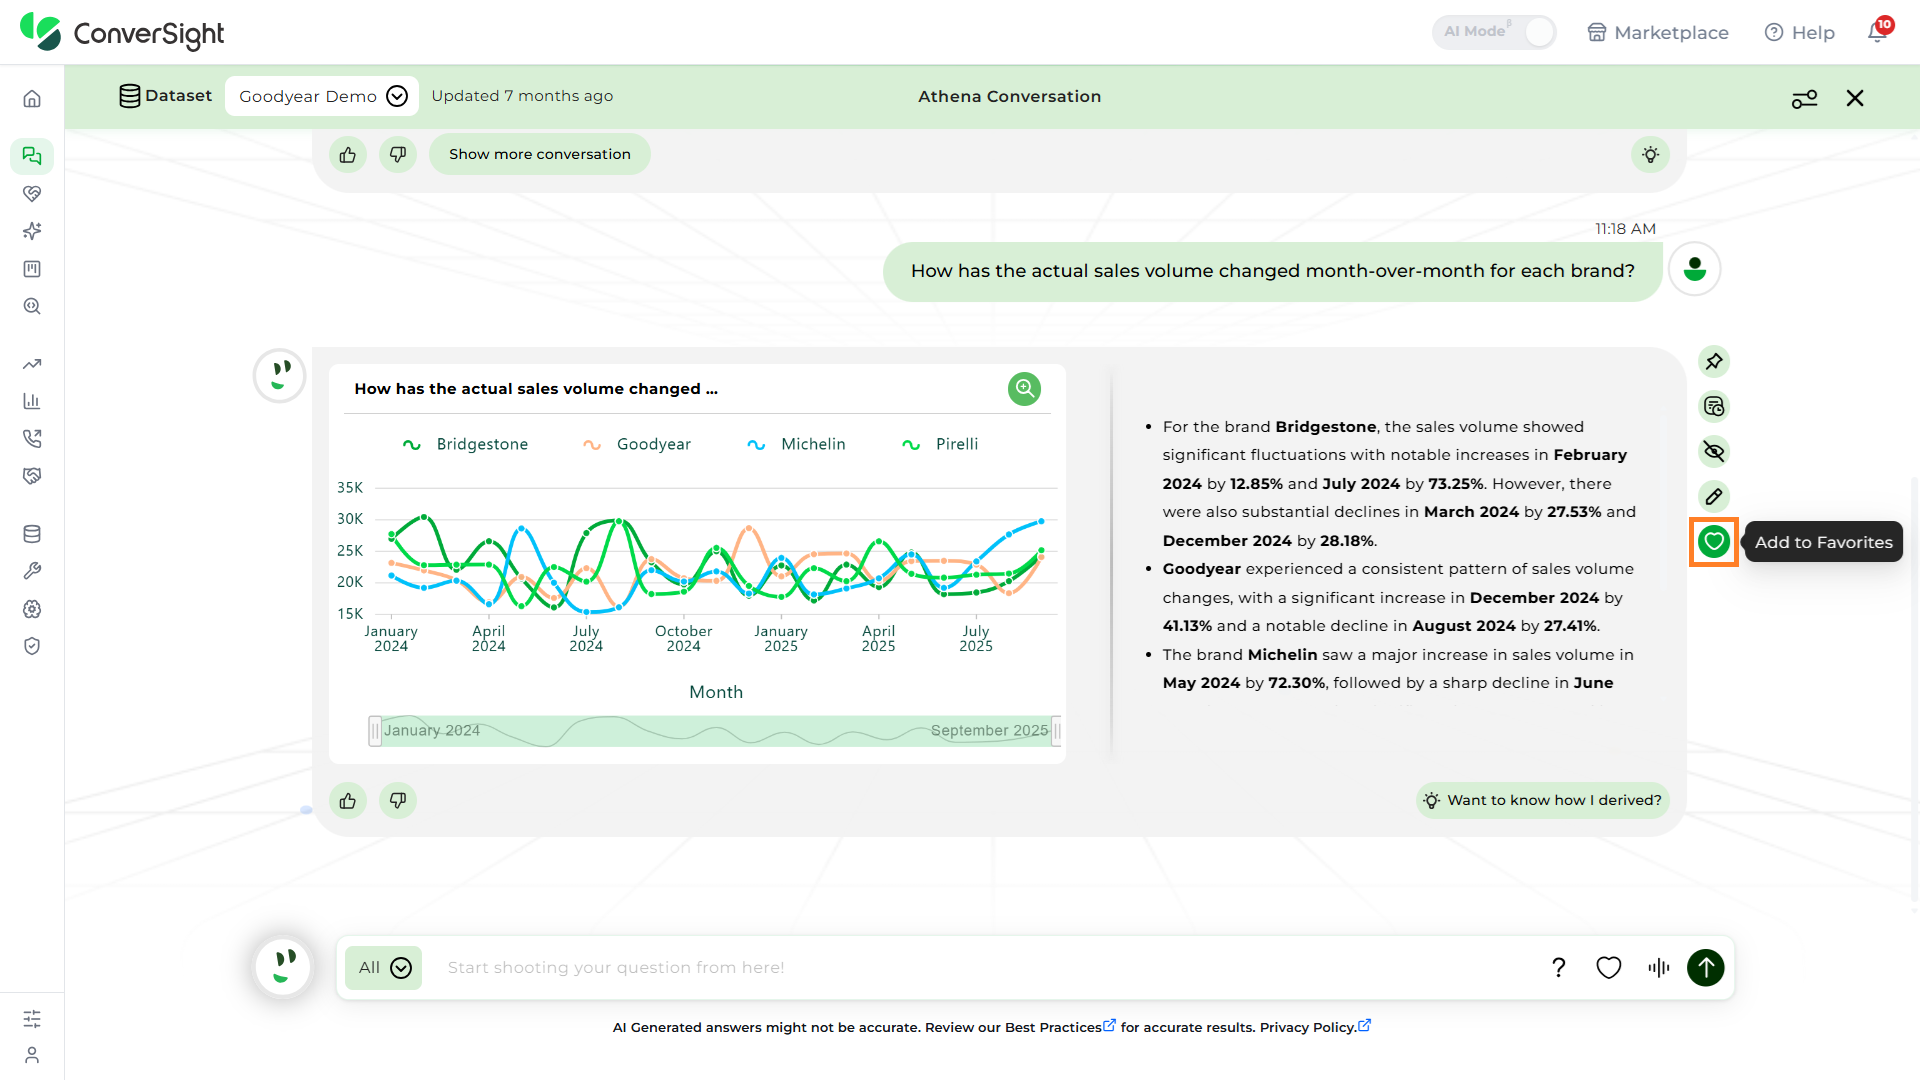Toggle AI Mode switch
The image size is (1920, 1080).
[x=1494, y=32]
